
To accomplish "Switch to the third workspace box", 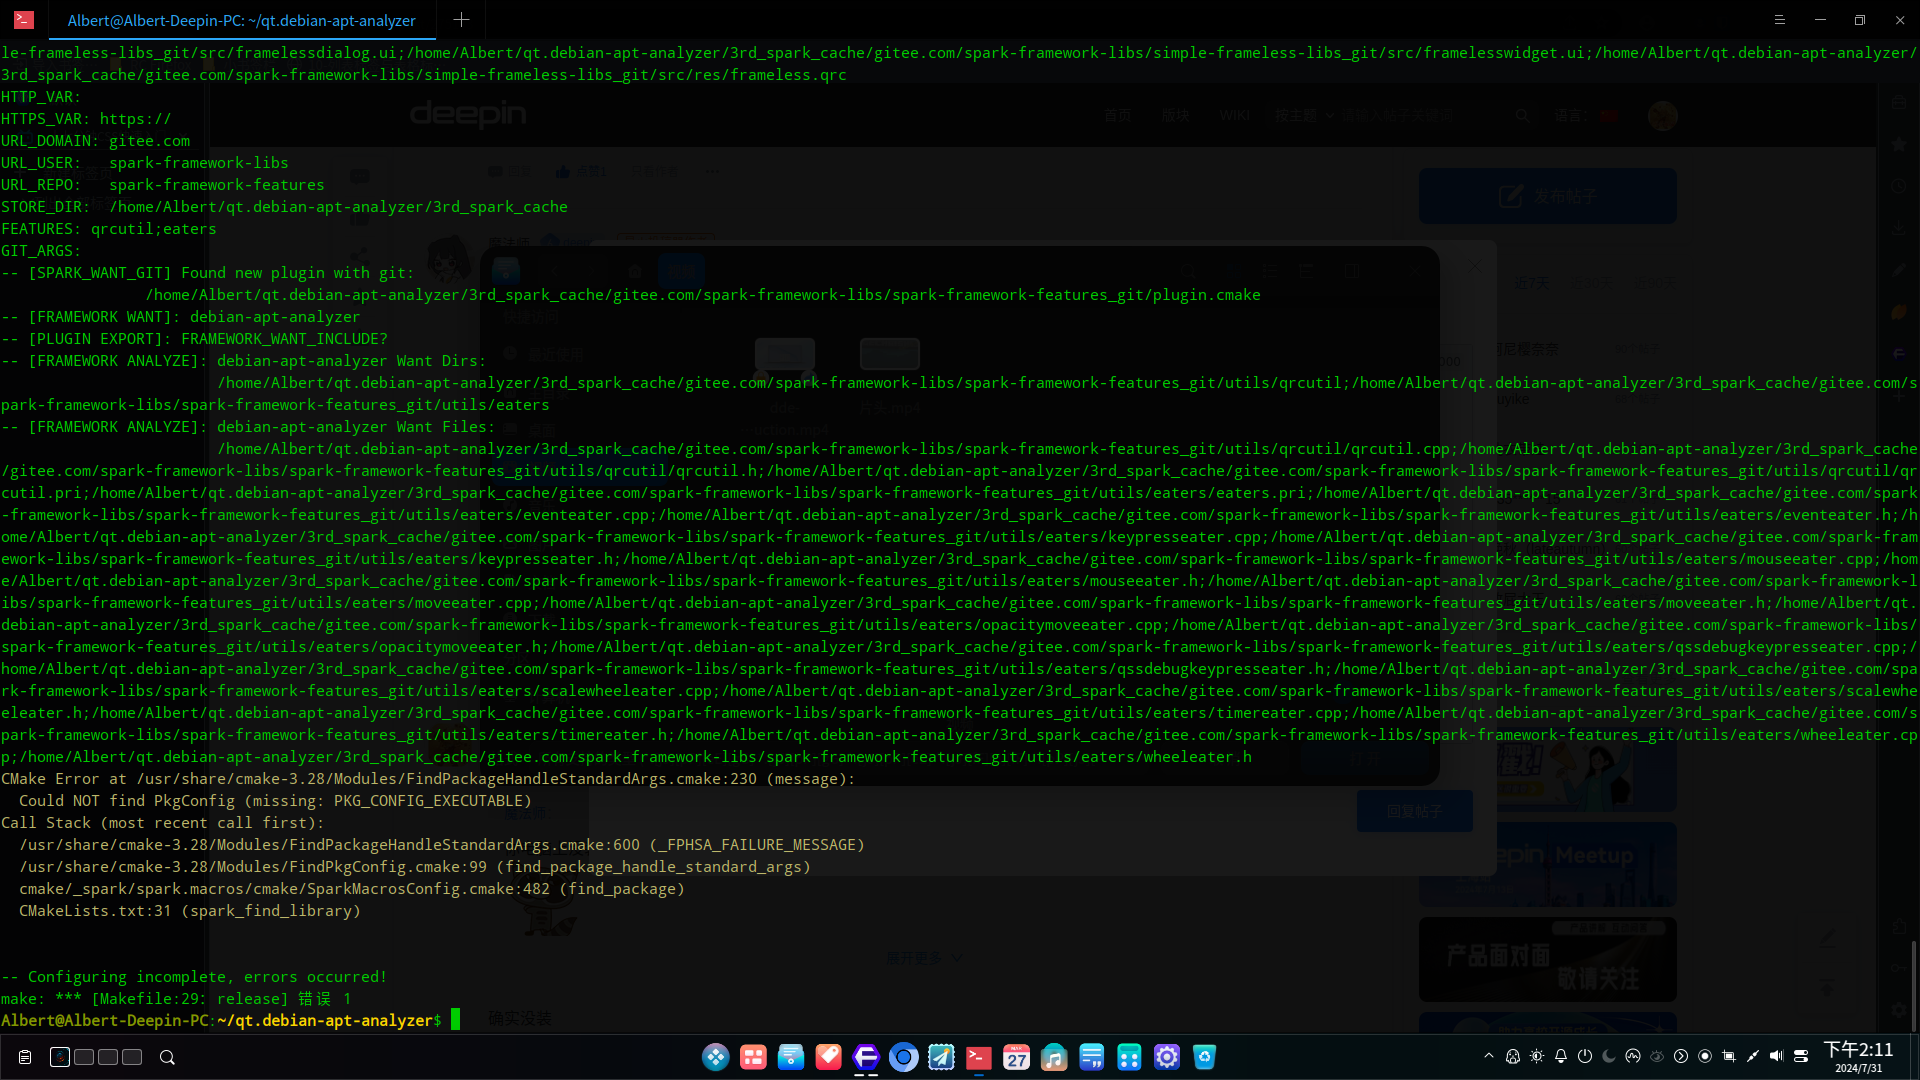I will click(x=108, y=1057).
